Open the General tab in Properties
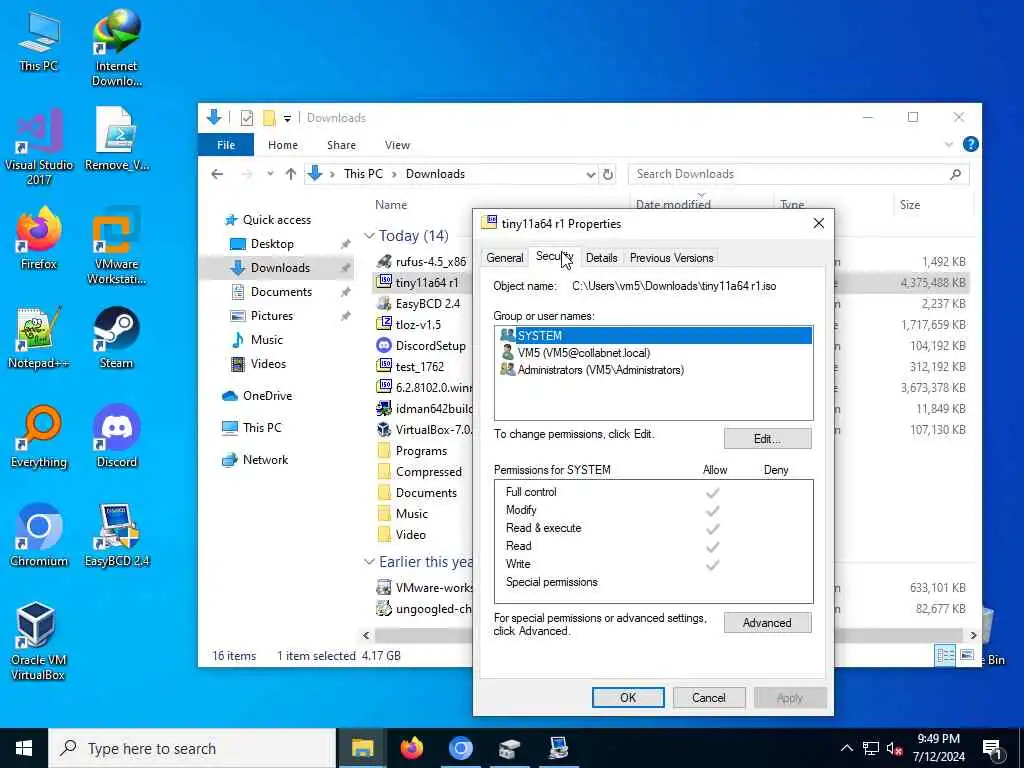This screenshot has height=768, width=1024. [x=504, y=258]
